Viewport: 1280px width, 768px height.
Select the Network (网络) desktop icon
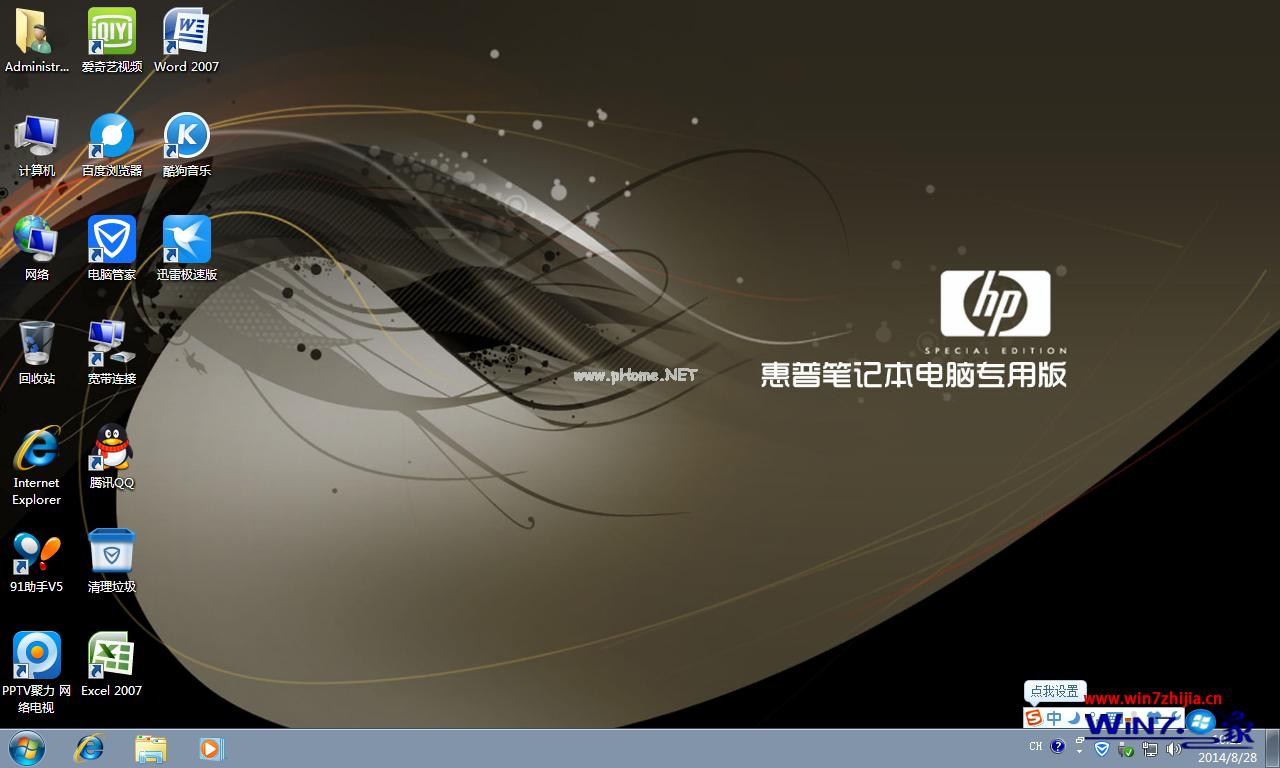tap(37, 249)
